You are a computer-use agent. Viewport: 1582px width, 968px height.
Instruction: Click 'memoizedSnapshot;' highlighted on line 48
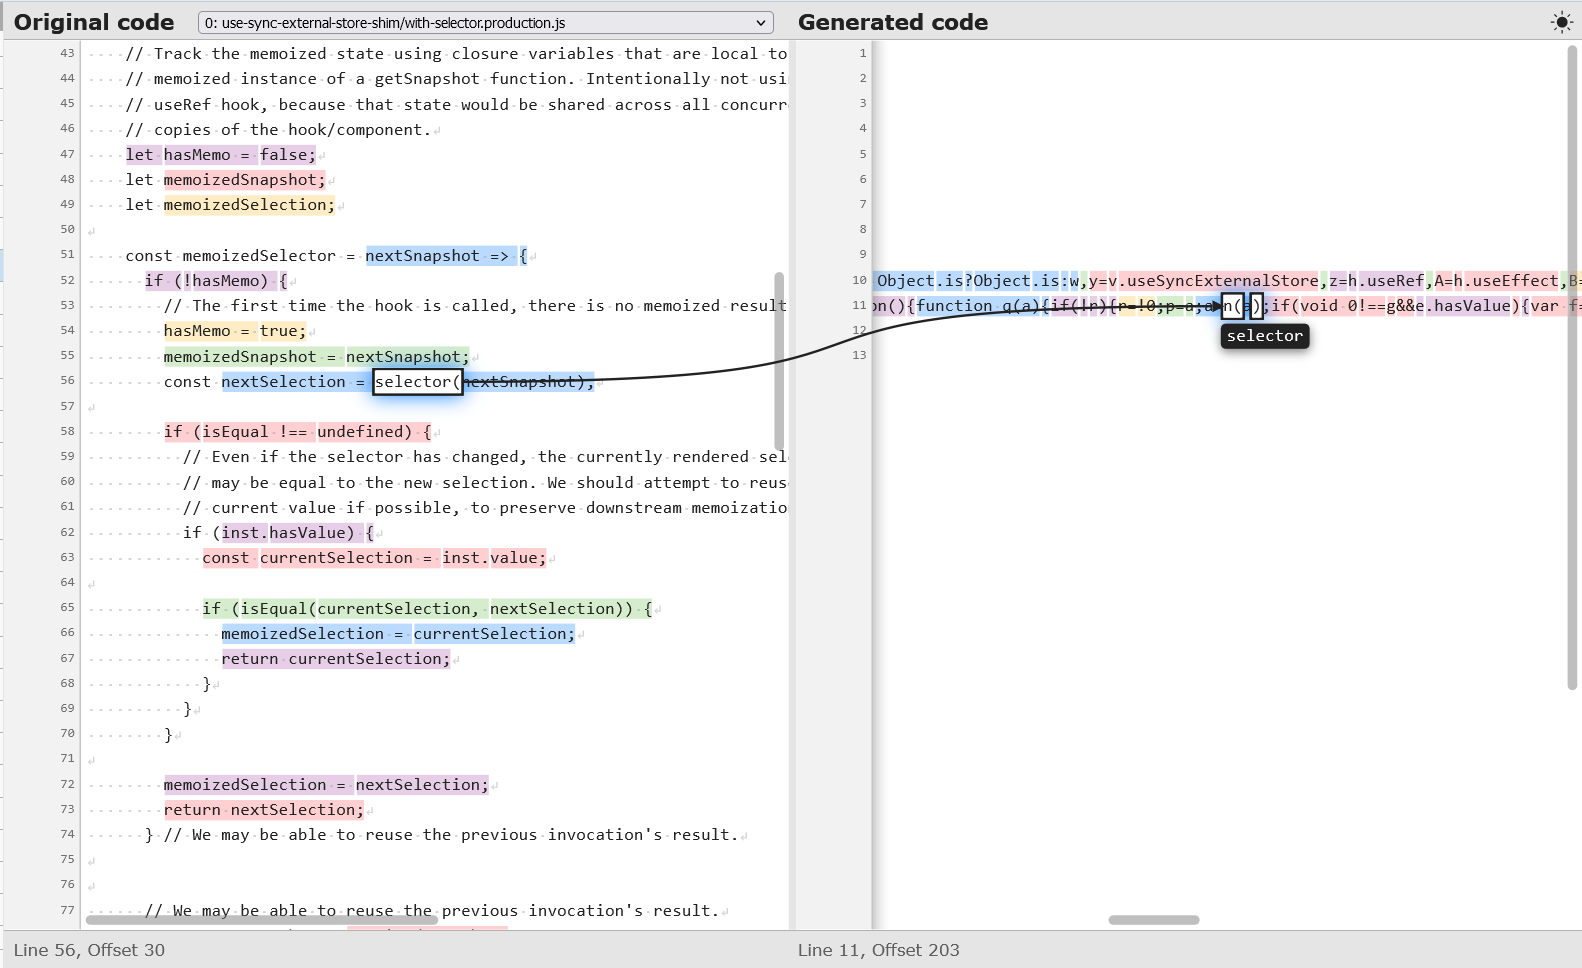[245, 180]
